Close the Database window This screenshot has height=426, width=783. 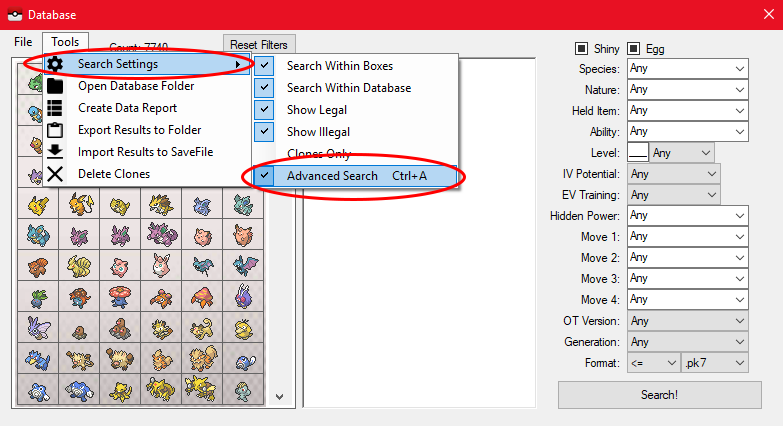759,15
